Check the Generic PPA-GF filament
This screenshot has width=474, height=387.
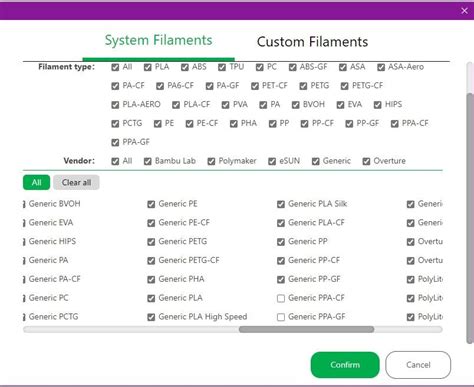coord(281,317)
